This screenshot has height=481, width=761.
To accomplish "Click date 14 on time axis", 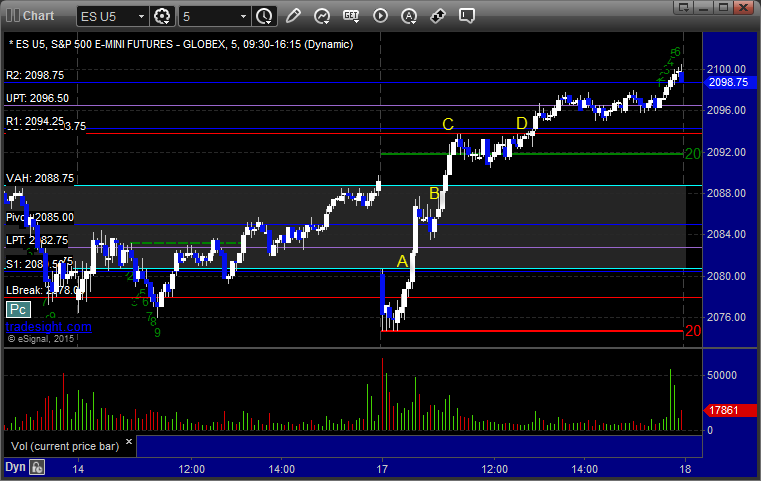I will [x=78, y=469].
